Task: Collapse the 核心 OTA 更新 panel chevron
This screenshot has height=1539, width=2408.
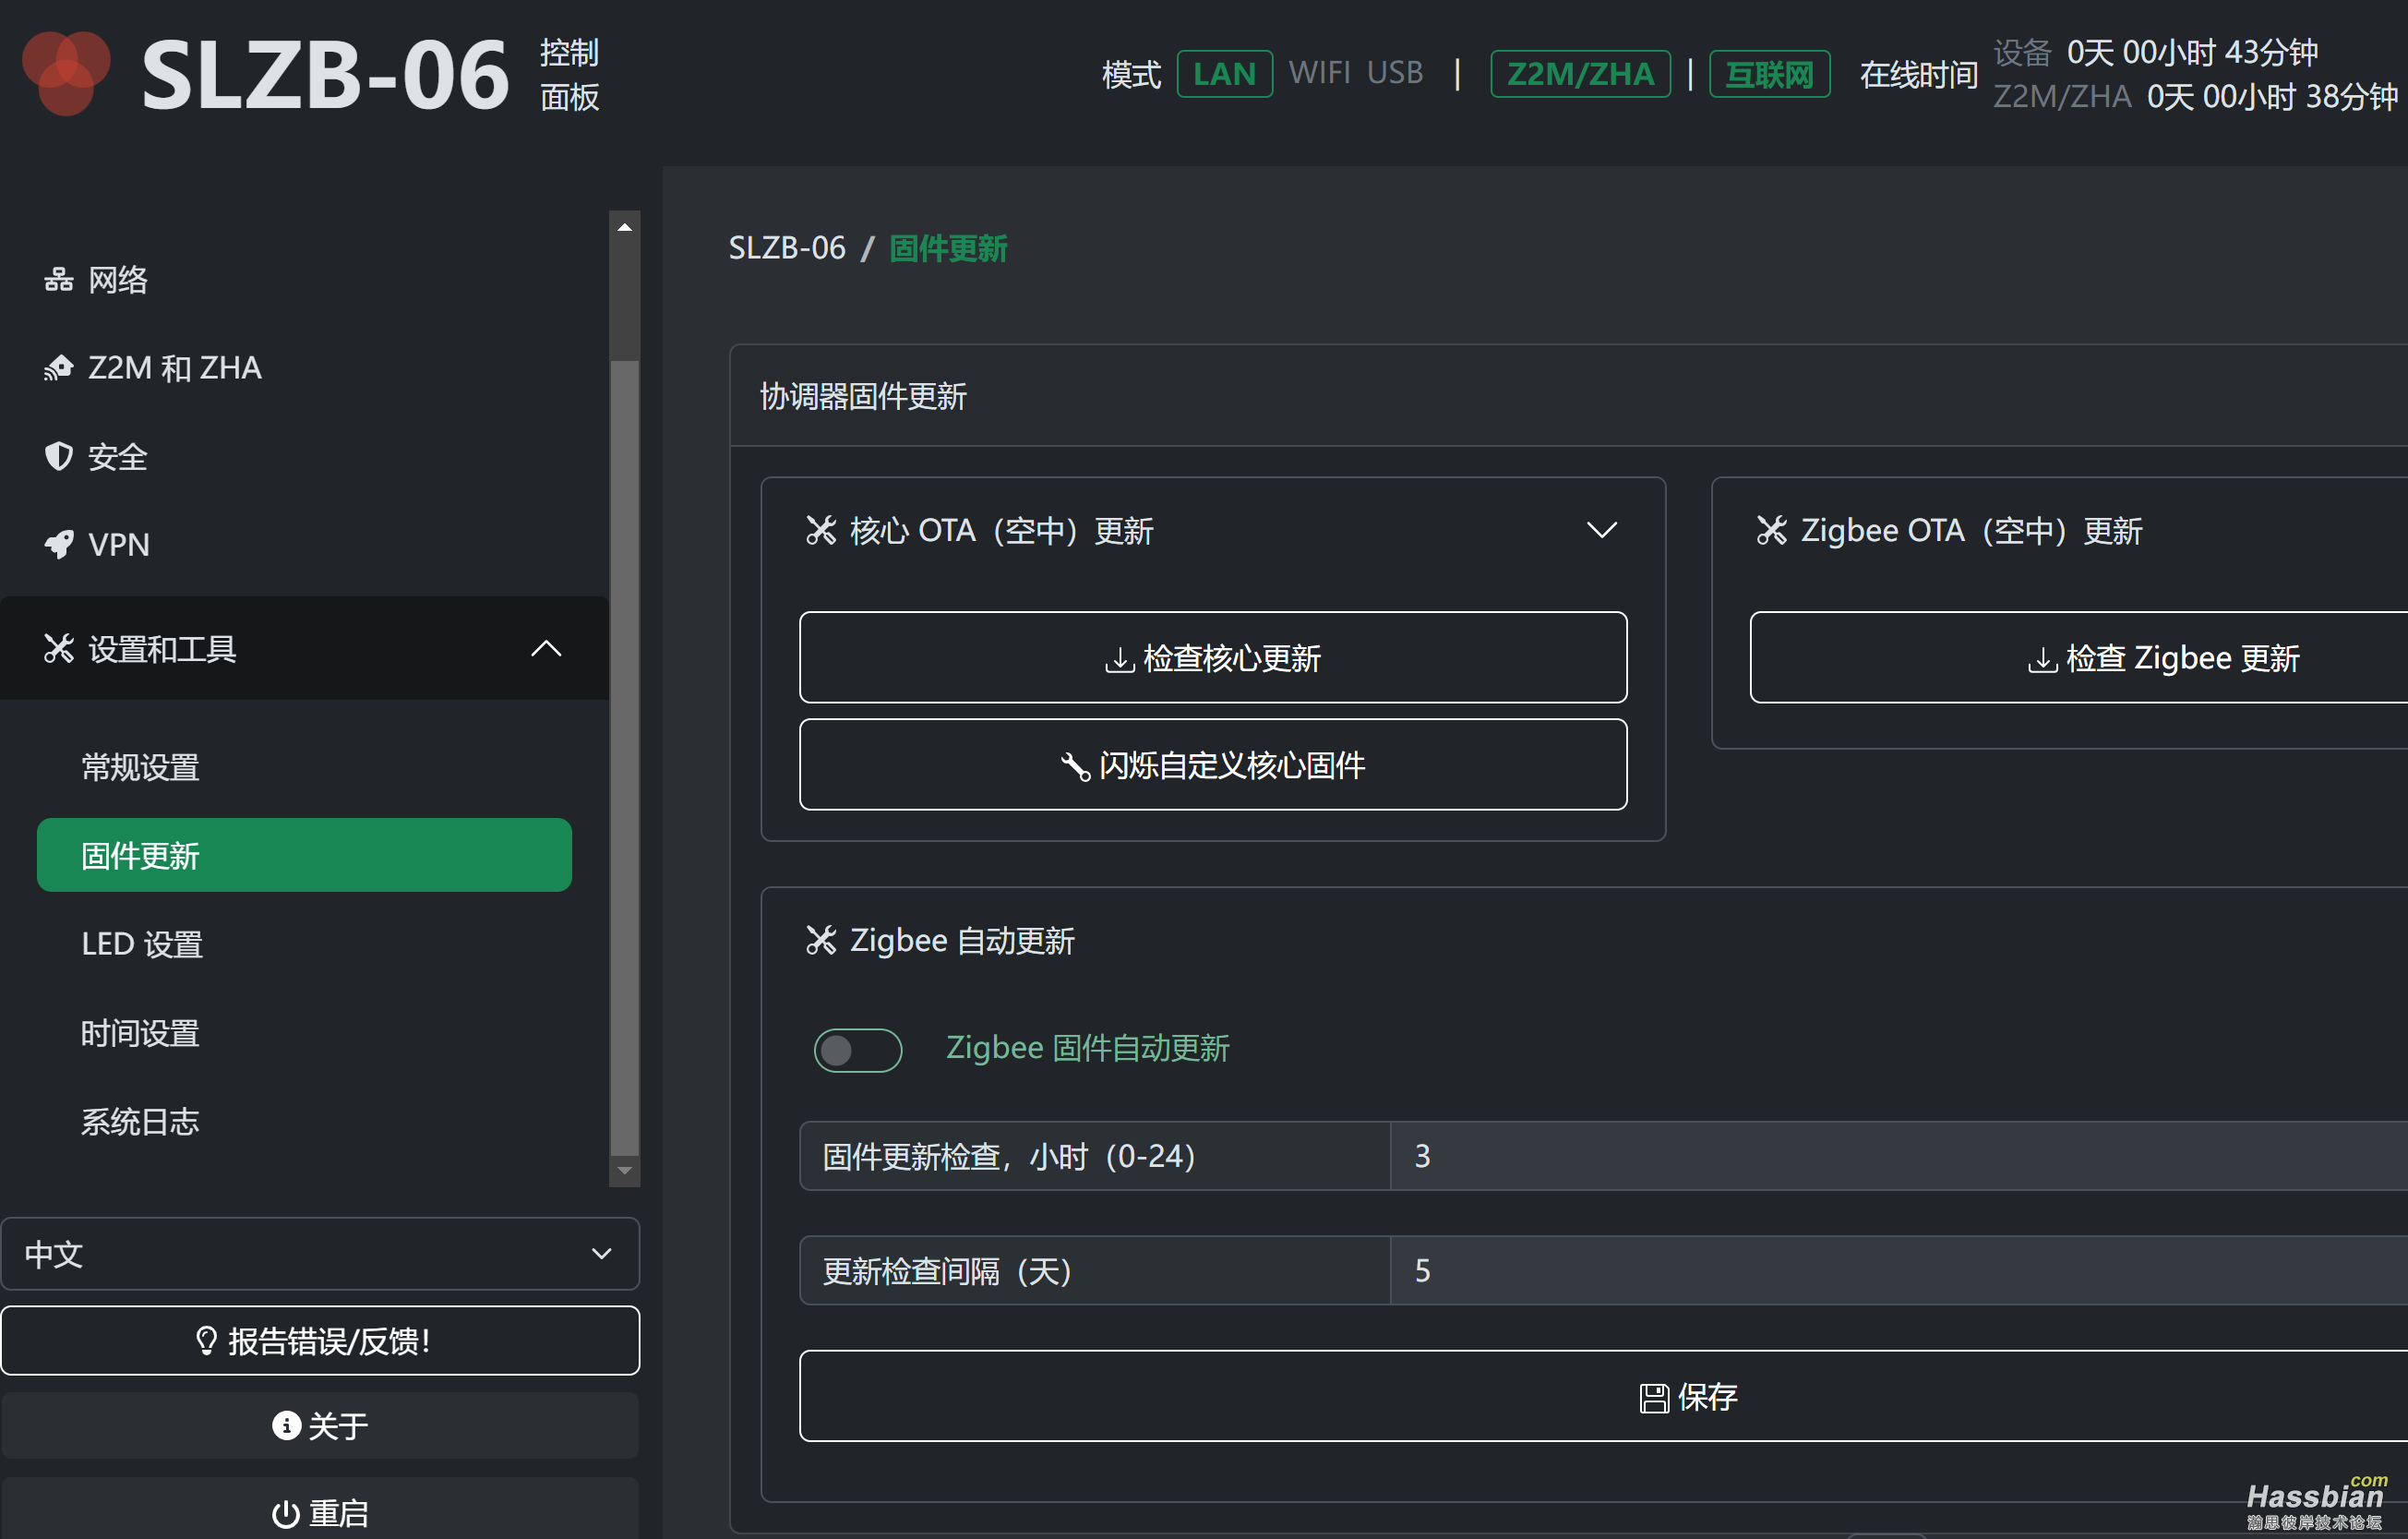Action: (x=1602, y=530)
